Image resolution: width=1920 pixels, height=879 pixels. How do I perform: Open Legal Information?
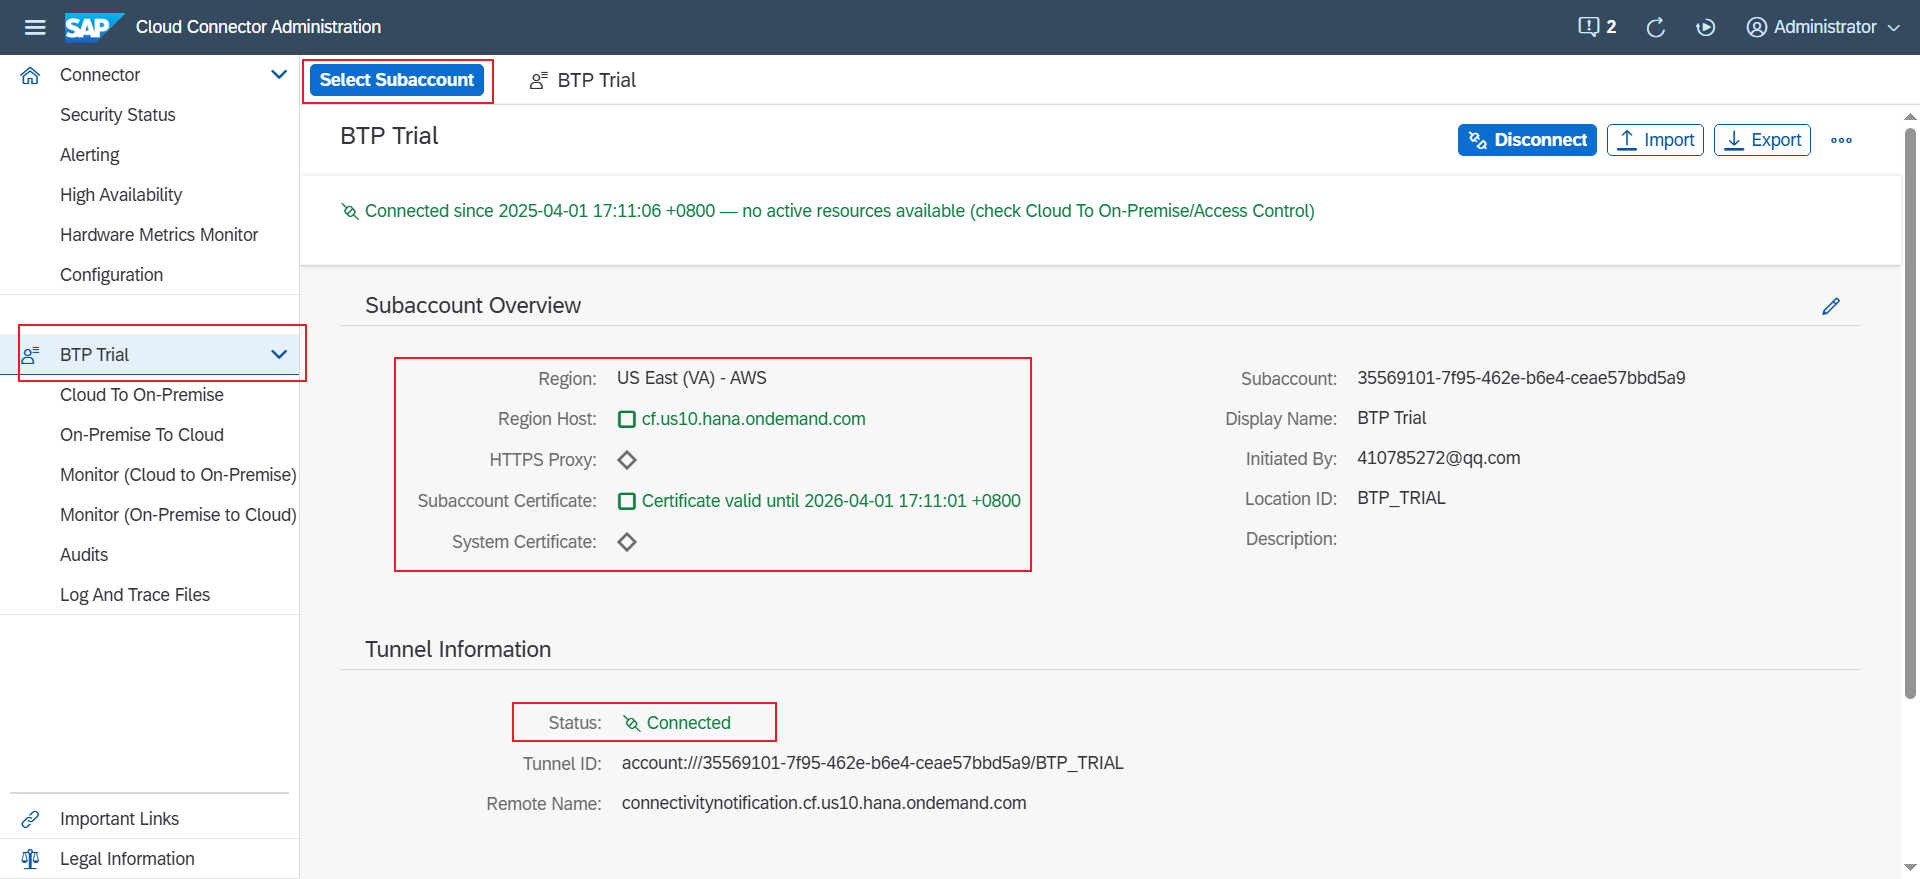(x=127, y=859)
